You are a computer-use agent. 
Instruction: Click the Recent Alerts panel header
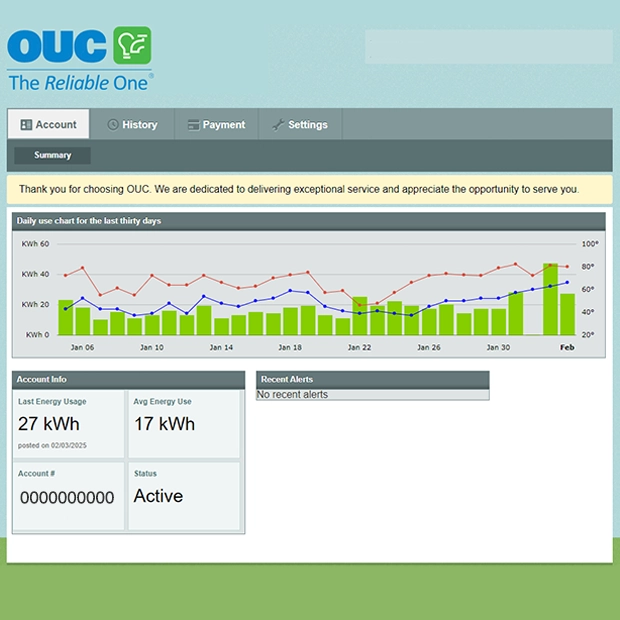point(372,380)
